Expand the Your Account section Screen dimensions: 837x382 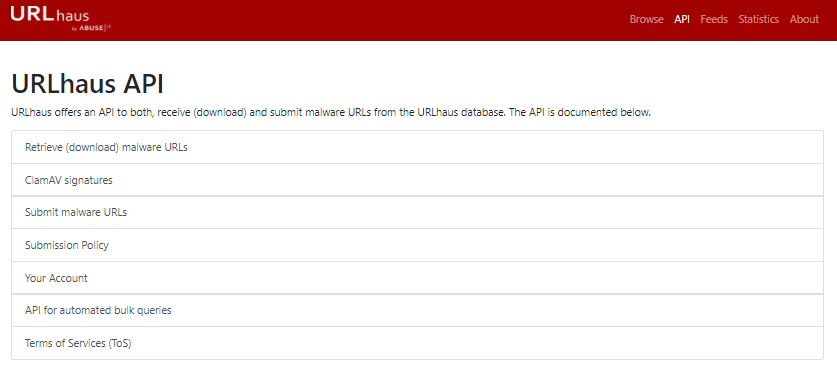[417, 278]
